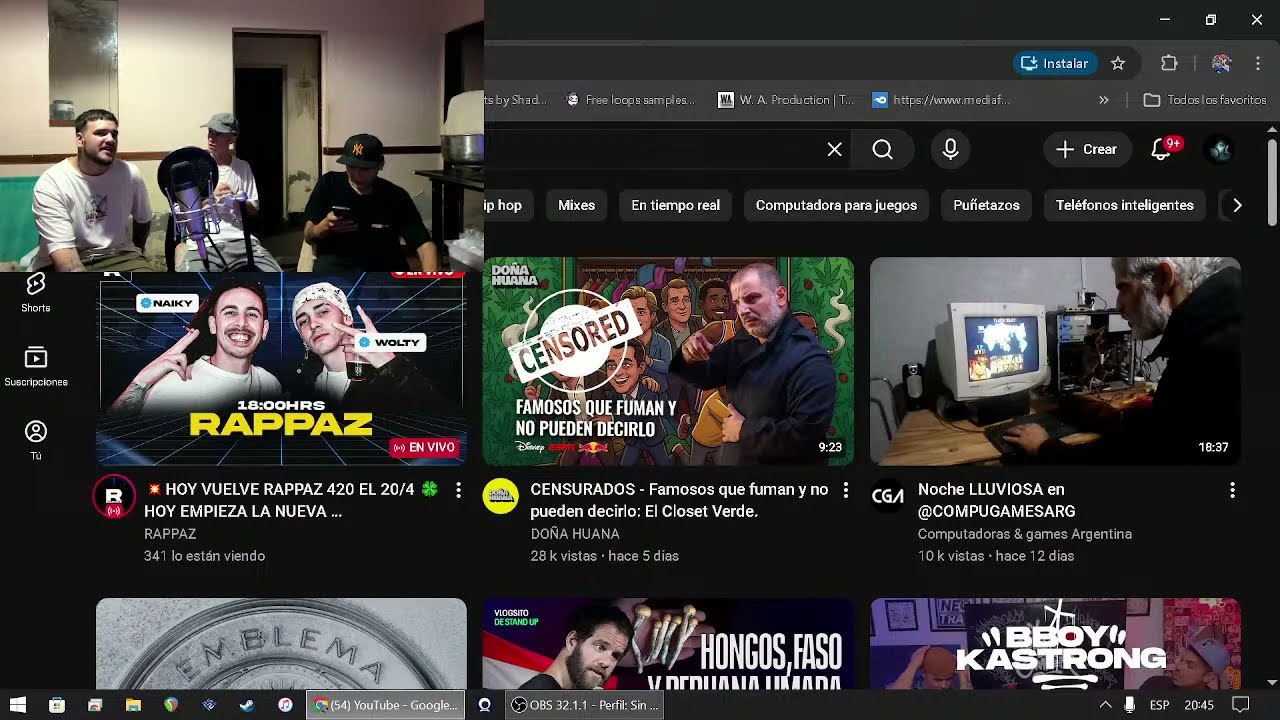This screenshot has height=720, width=1280.
Task: Open the mediafire bookmark
Action: click(x=941, y=100)
